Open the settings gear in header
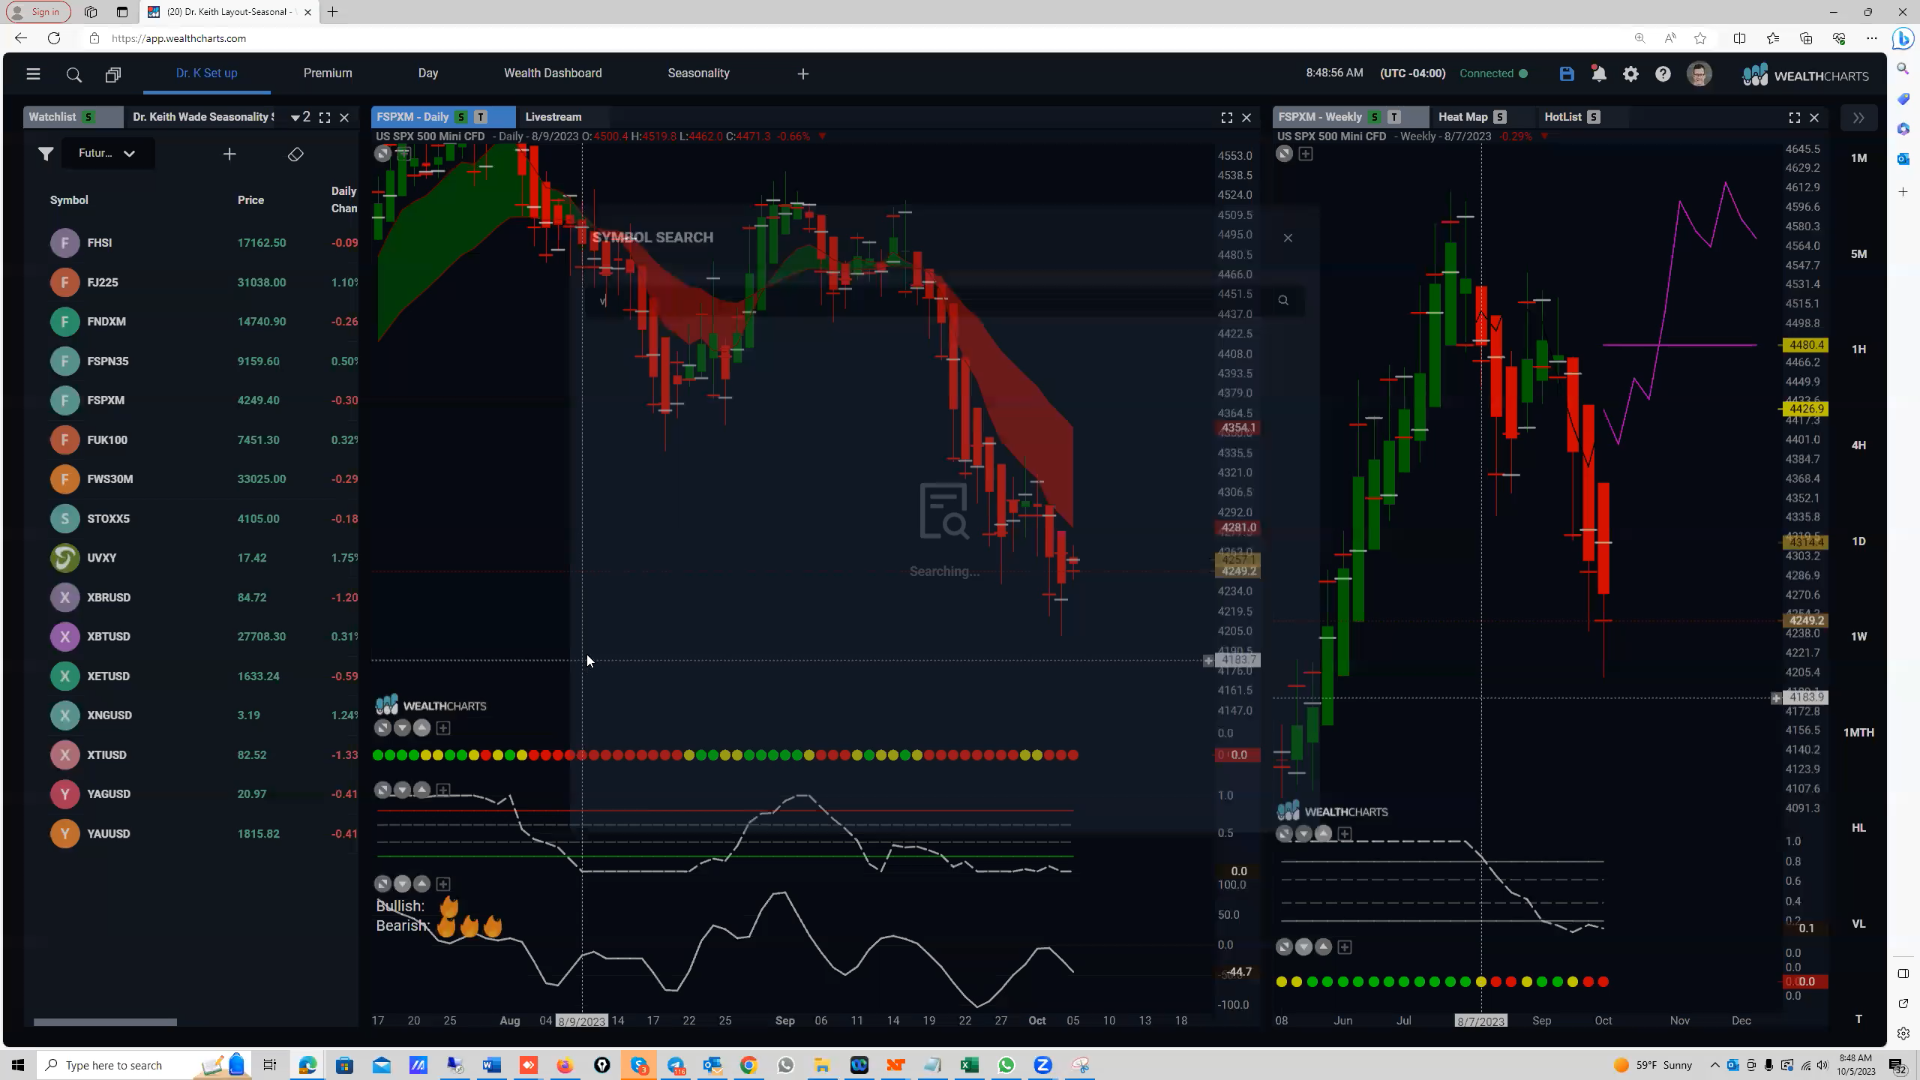Viewport: 1920px width, 1080px height. (1631, 74)
